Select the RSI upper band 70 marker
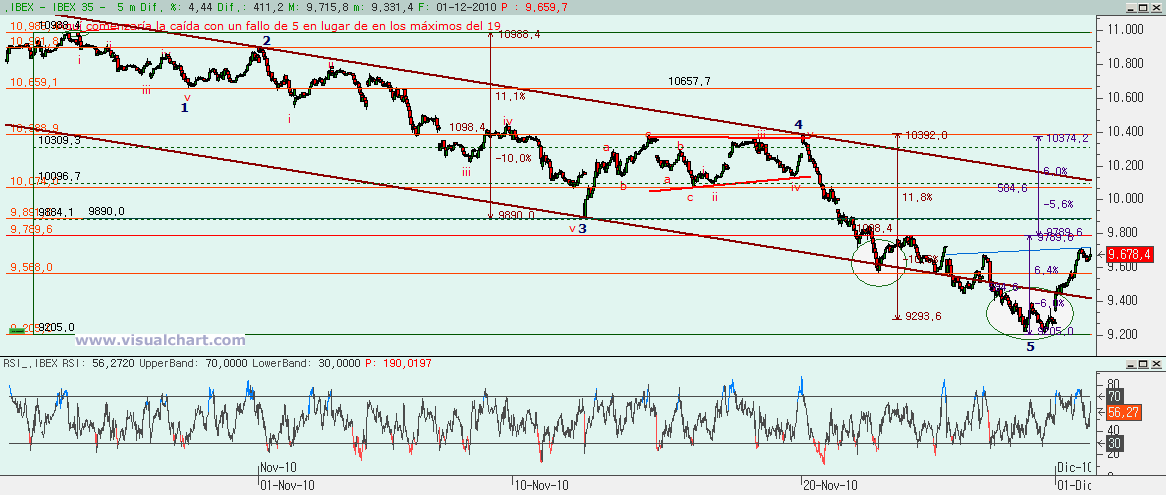Viewport: 1166px width, 495px height. click(x=1113, y=396)
